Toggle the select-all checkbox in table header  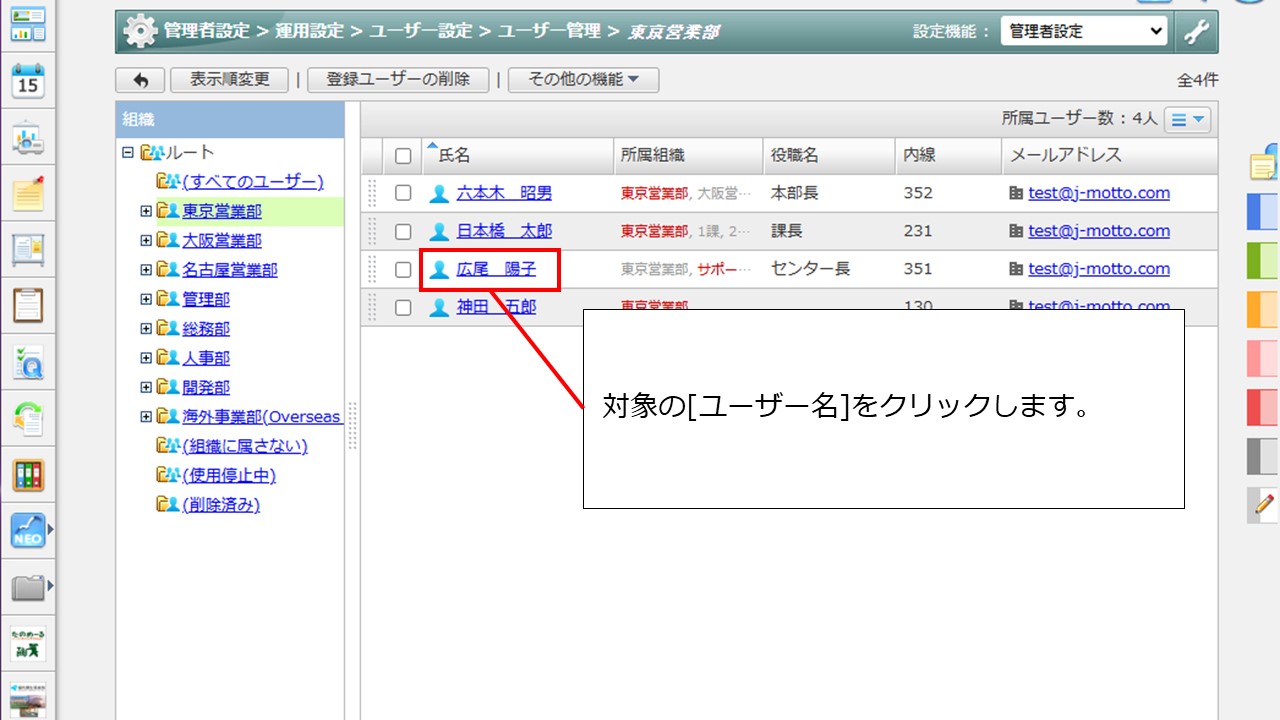[x=403, y=156]
